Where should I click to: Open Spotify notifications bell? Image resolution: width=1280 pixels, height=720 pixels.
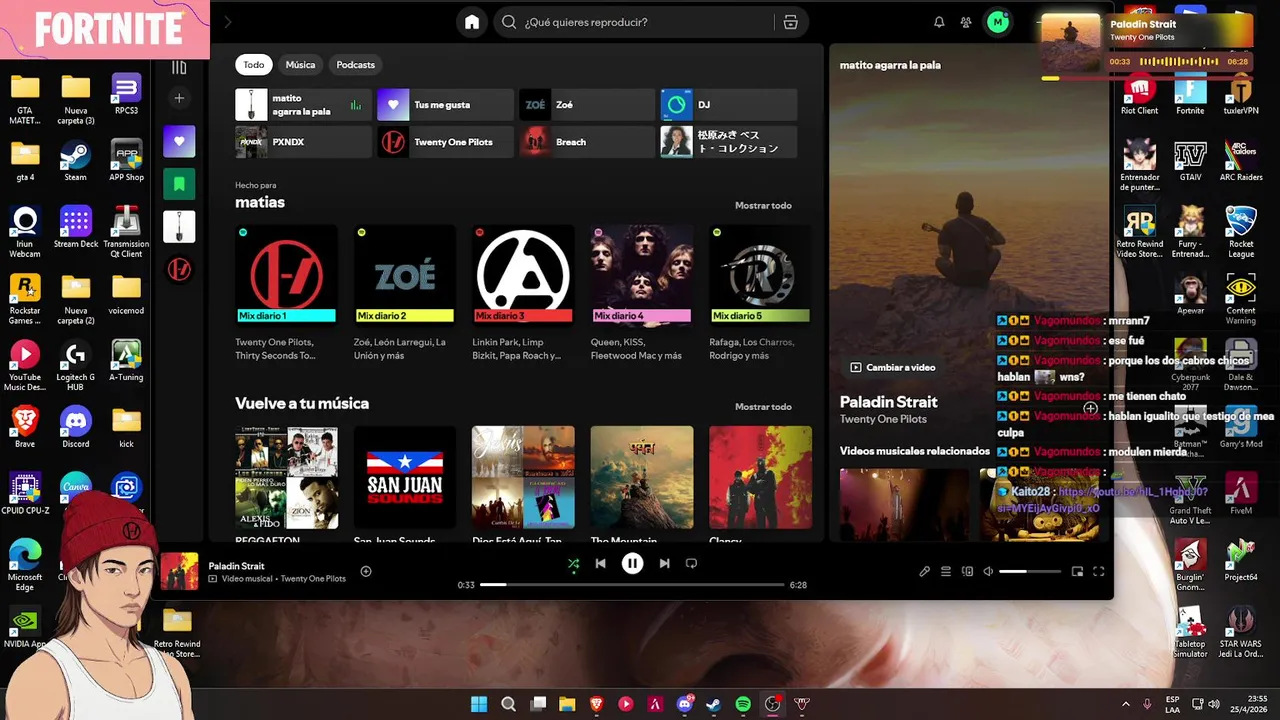939,22
